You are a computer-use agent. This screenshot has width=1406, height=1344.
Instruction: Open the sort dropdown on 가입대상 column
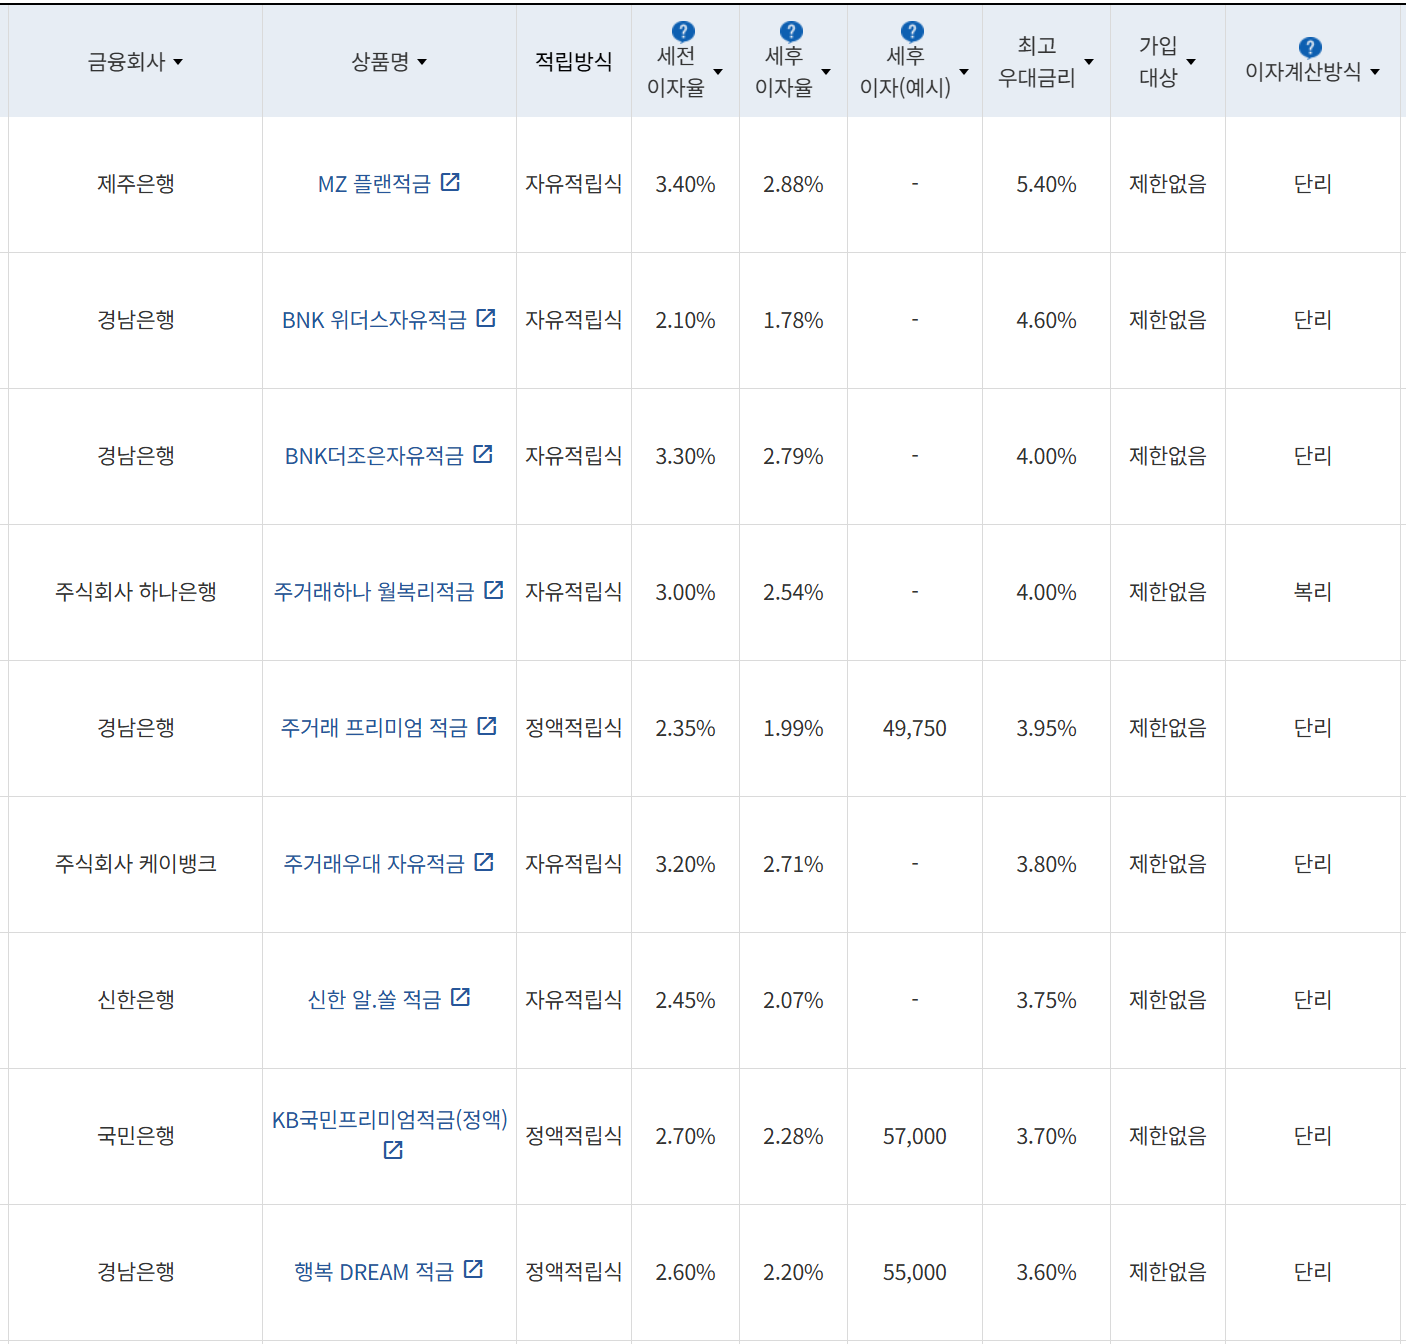coord(1191,62)
